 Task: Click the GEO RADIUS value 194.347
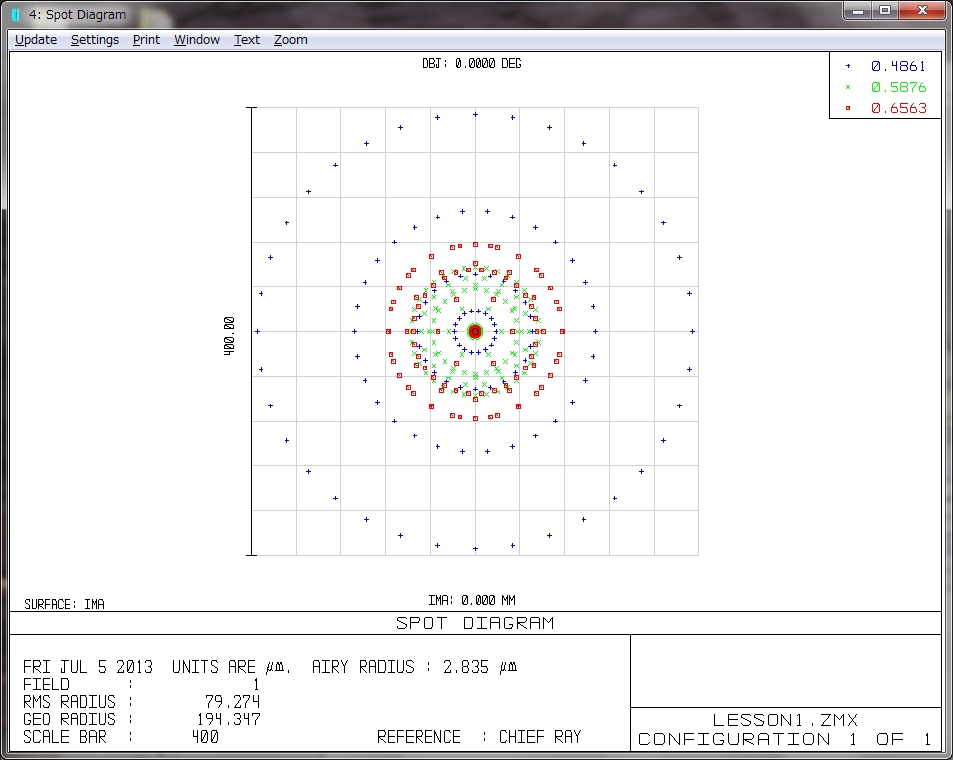click(x=229, y=720)
